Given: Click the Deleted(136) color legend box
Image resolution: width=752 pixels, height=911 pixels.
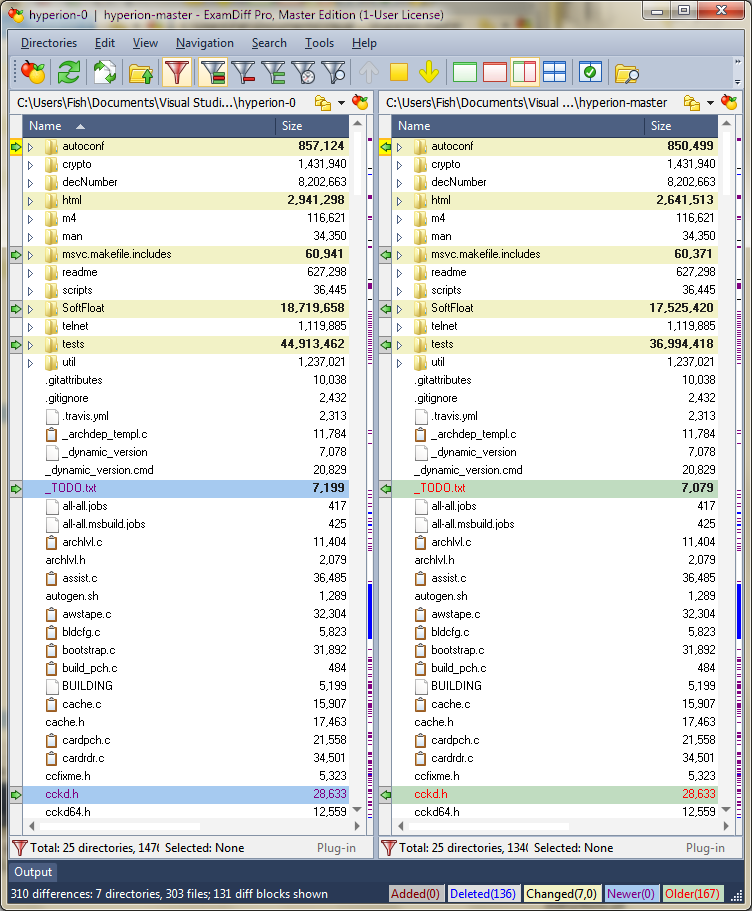Looking at the screenshot, I should [482, 894].
